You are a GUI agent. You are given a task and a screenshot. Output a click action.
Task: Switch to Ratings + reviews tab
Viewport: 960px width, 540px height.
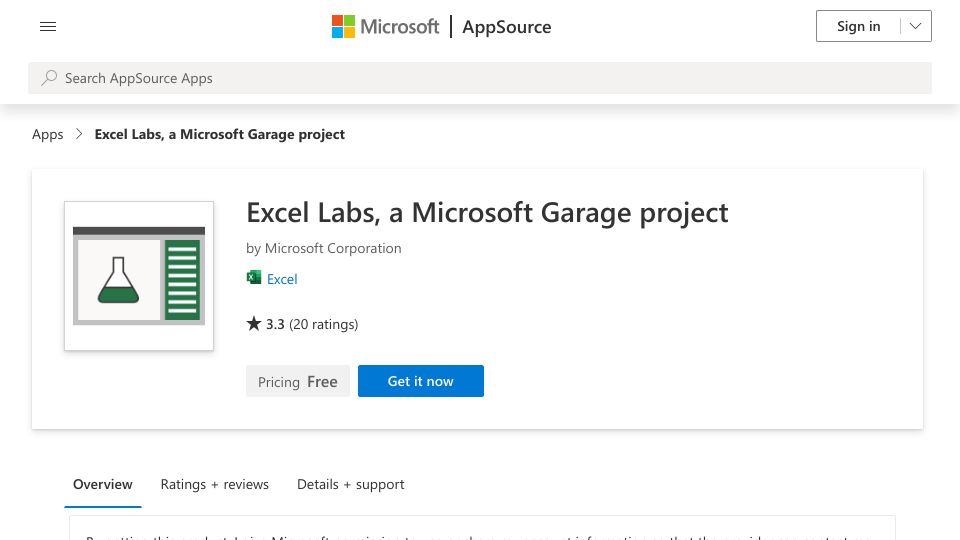214,484
